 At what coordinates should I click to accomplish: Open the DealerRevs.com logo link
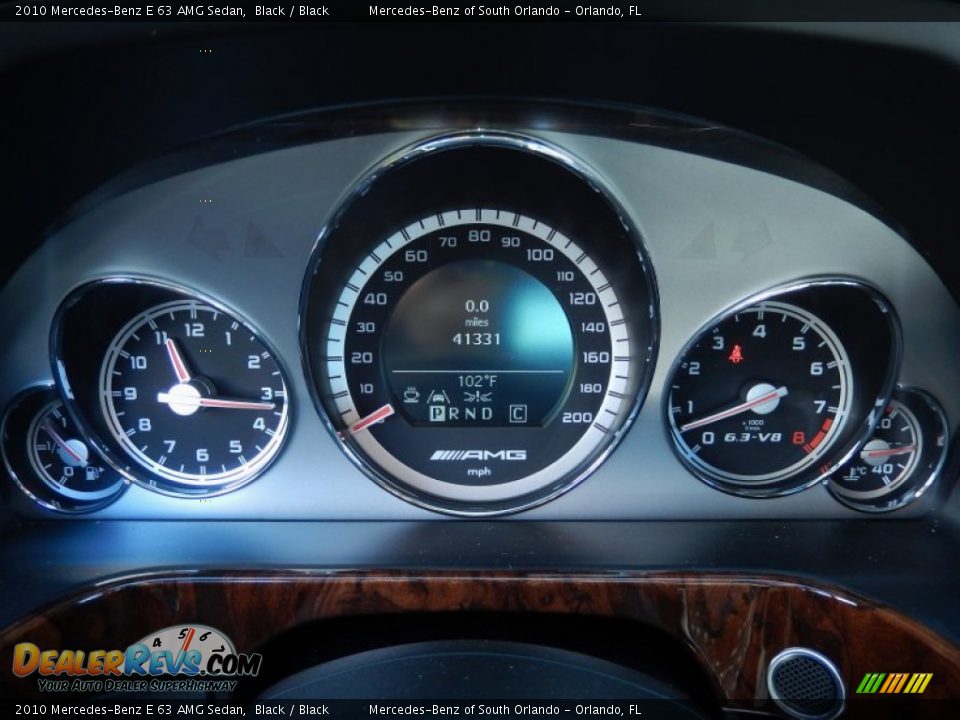point(135,661)
